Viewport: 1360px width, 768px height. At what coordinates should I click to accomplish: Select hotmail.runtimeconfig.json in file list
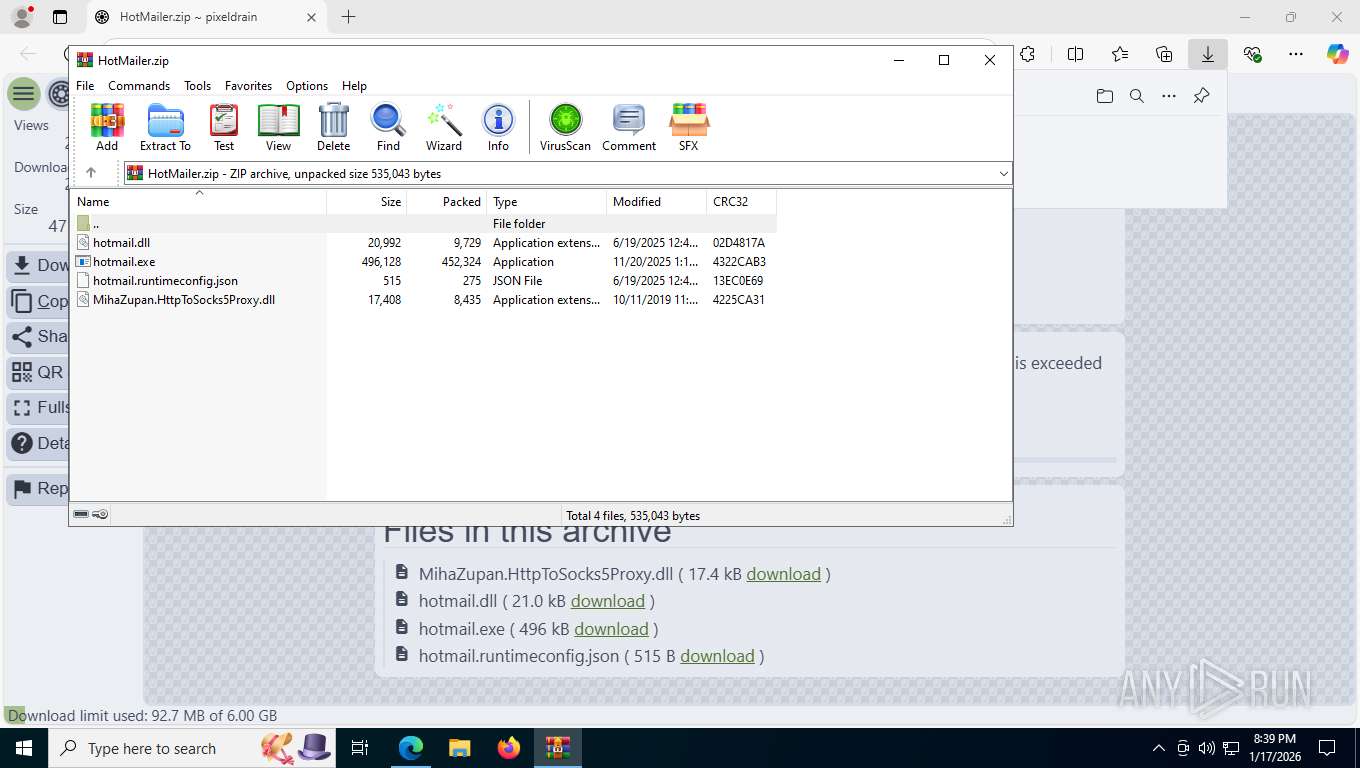tap(423, 281)
